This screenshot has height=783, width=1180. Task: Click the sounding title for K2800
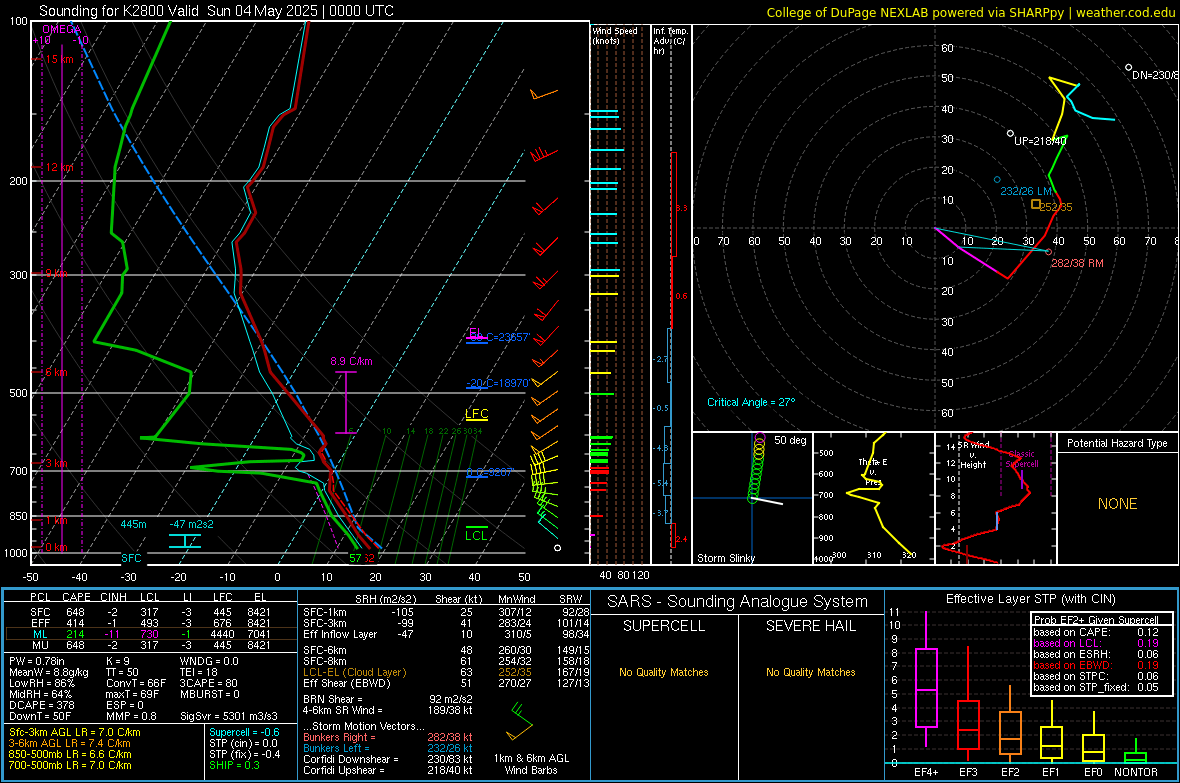(x=216, y=11)
